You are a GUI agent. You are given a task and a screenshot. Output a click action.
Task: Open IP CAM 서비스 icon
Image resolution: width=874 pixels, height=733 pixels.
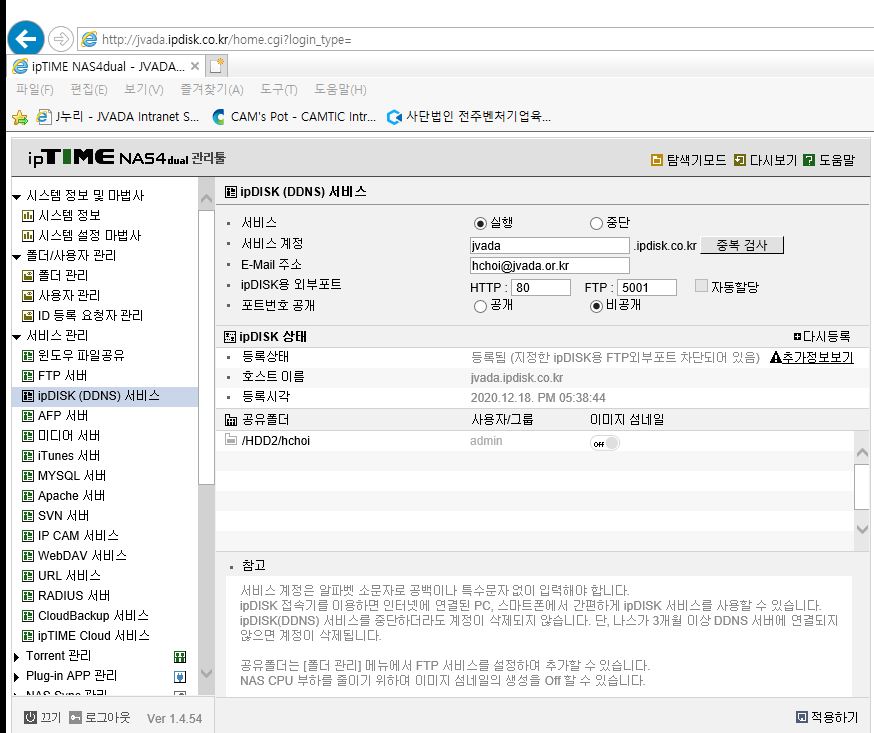click(x=28, y=536)
